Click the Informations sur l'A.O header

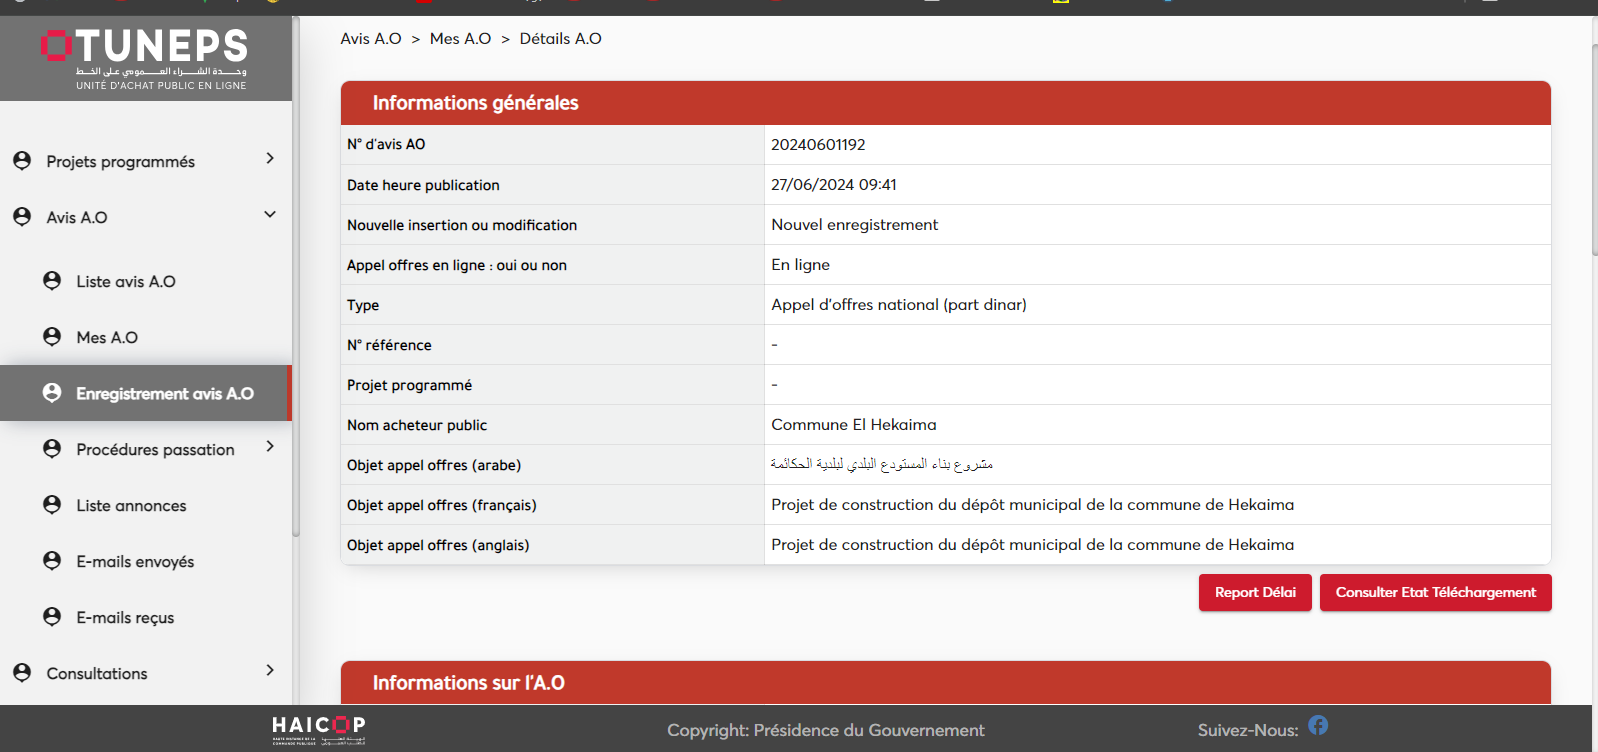(946, 683)
